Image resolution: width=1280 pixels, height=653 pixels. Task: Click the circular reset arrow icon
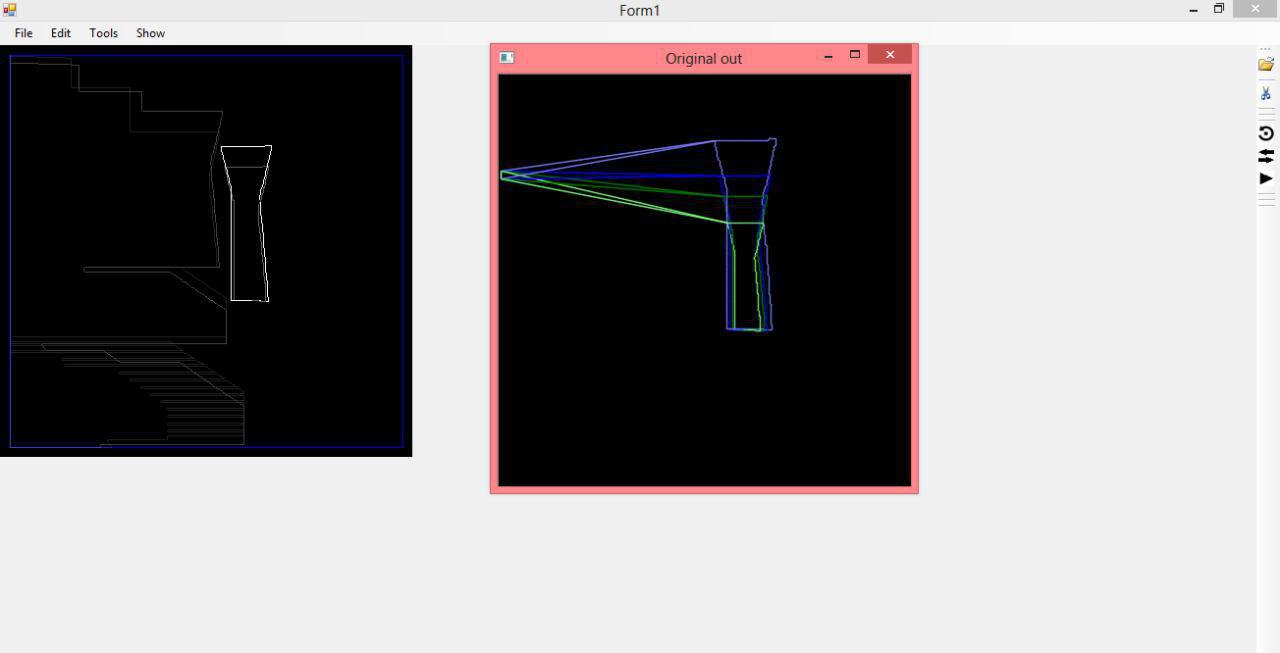click(1266, 133)
